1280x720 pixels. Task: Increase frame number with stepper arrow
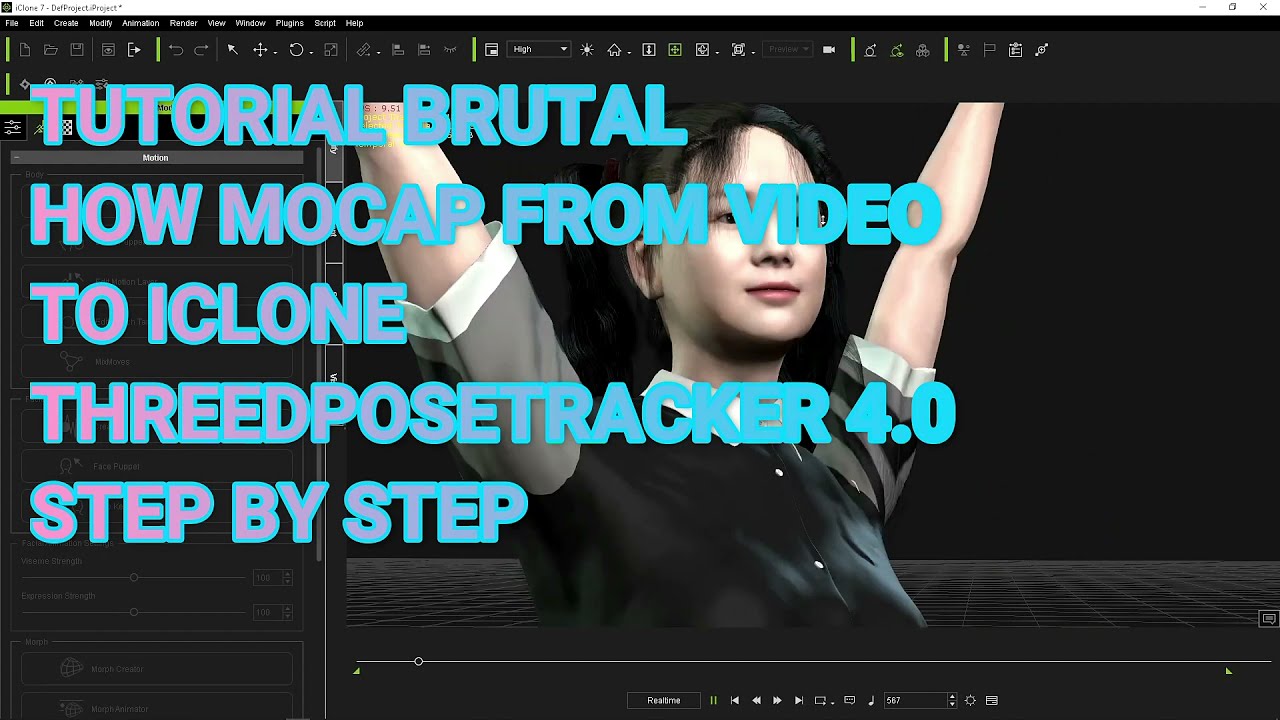click(x=952, y=697)
